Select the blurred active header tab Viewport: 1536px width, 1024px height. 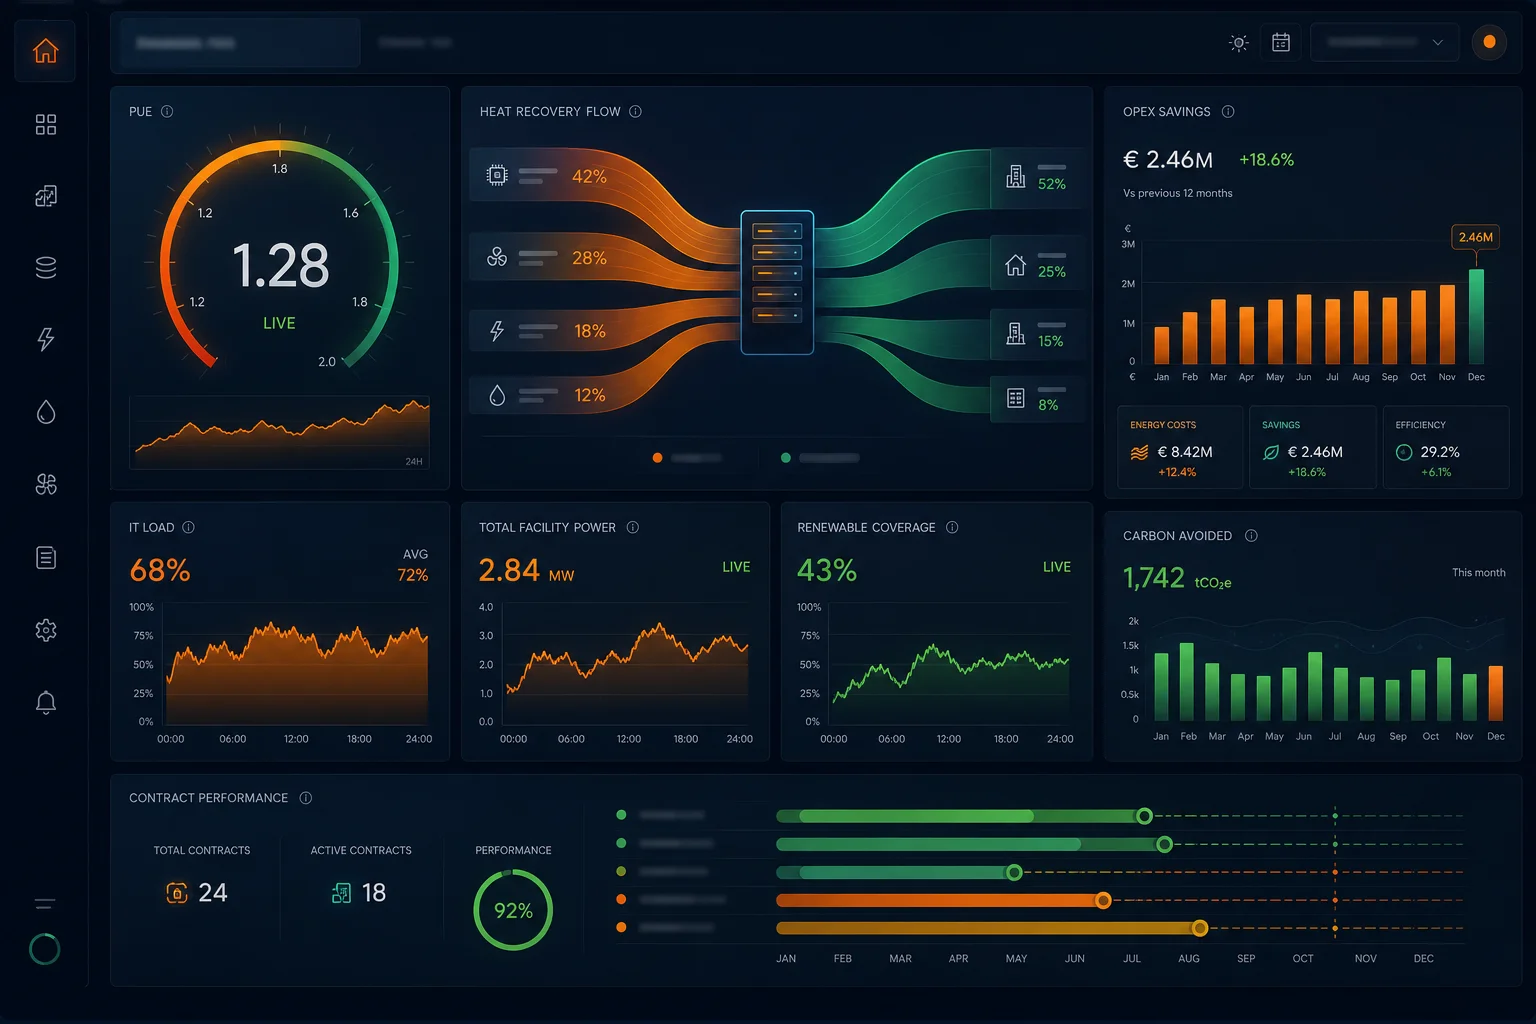click(240, 43)
